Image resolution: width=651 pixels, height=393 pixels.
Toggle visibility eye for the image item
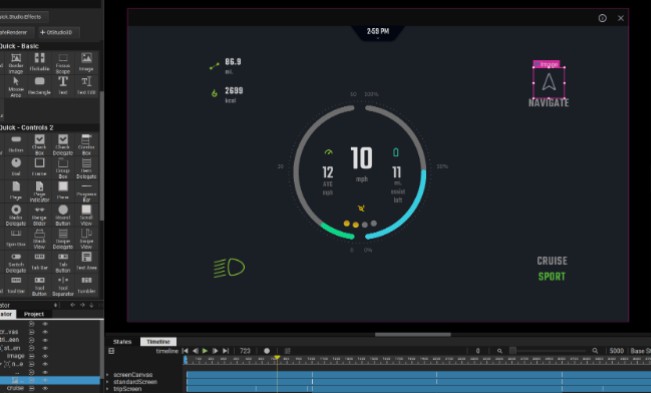[x=45, y=356]
